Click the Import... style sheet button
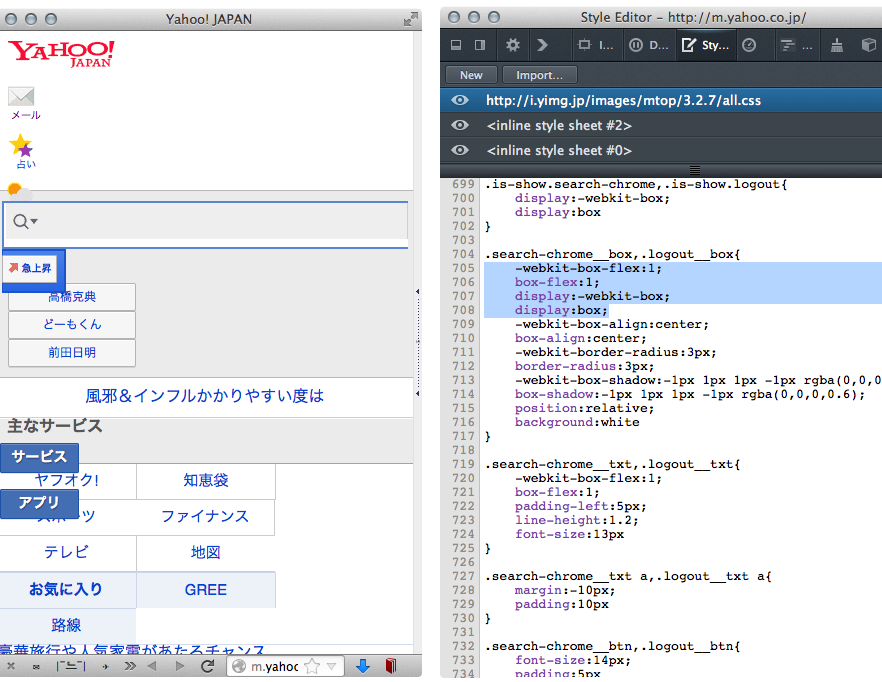 pos(539,75)
